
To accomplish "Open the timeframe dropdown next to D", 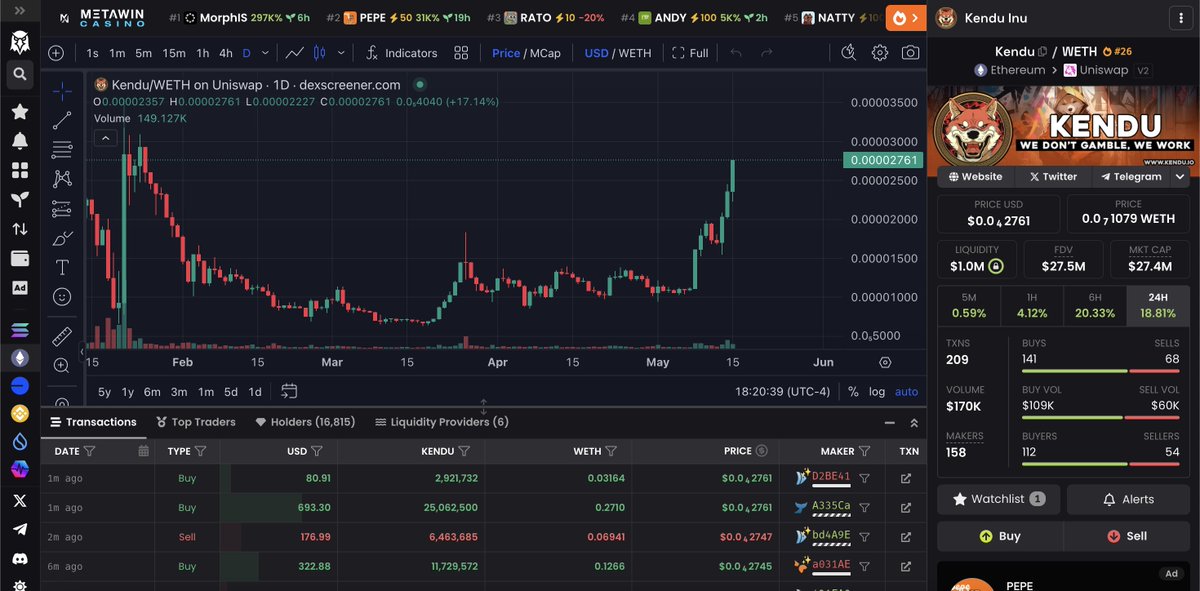I will [264, 53].
